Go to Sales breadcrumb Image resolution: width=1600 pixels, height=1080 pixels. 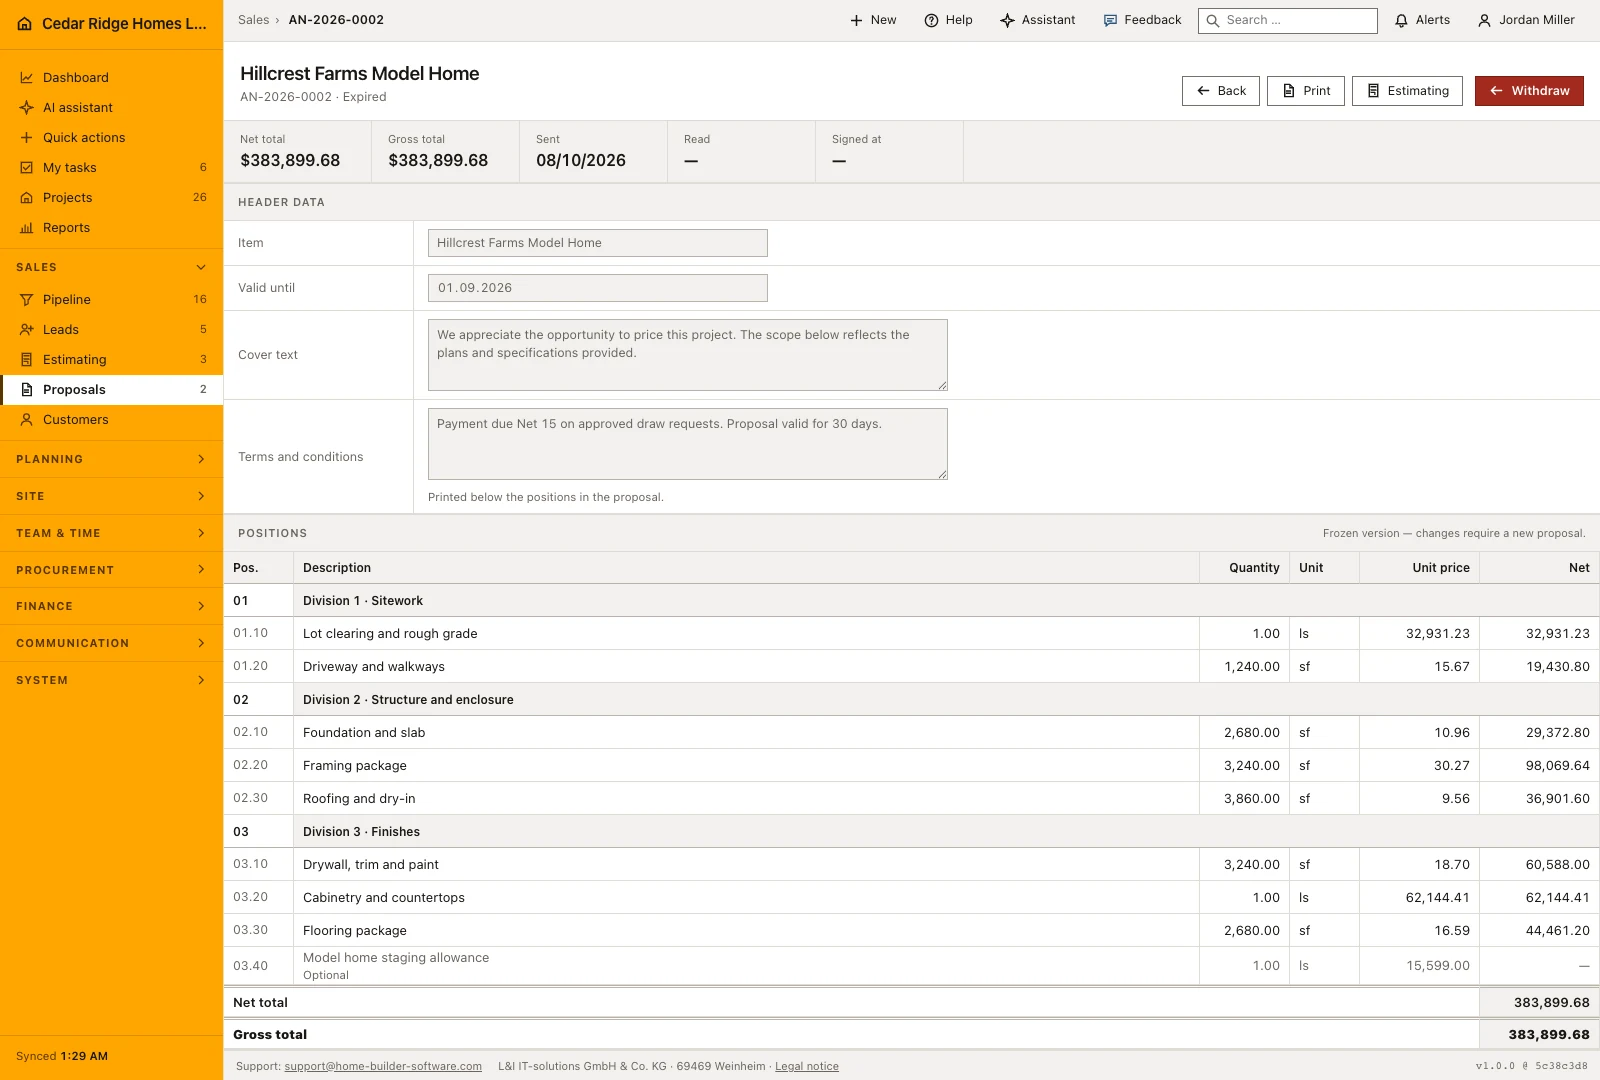click(x=254, y=20)
